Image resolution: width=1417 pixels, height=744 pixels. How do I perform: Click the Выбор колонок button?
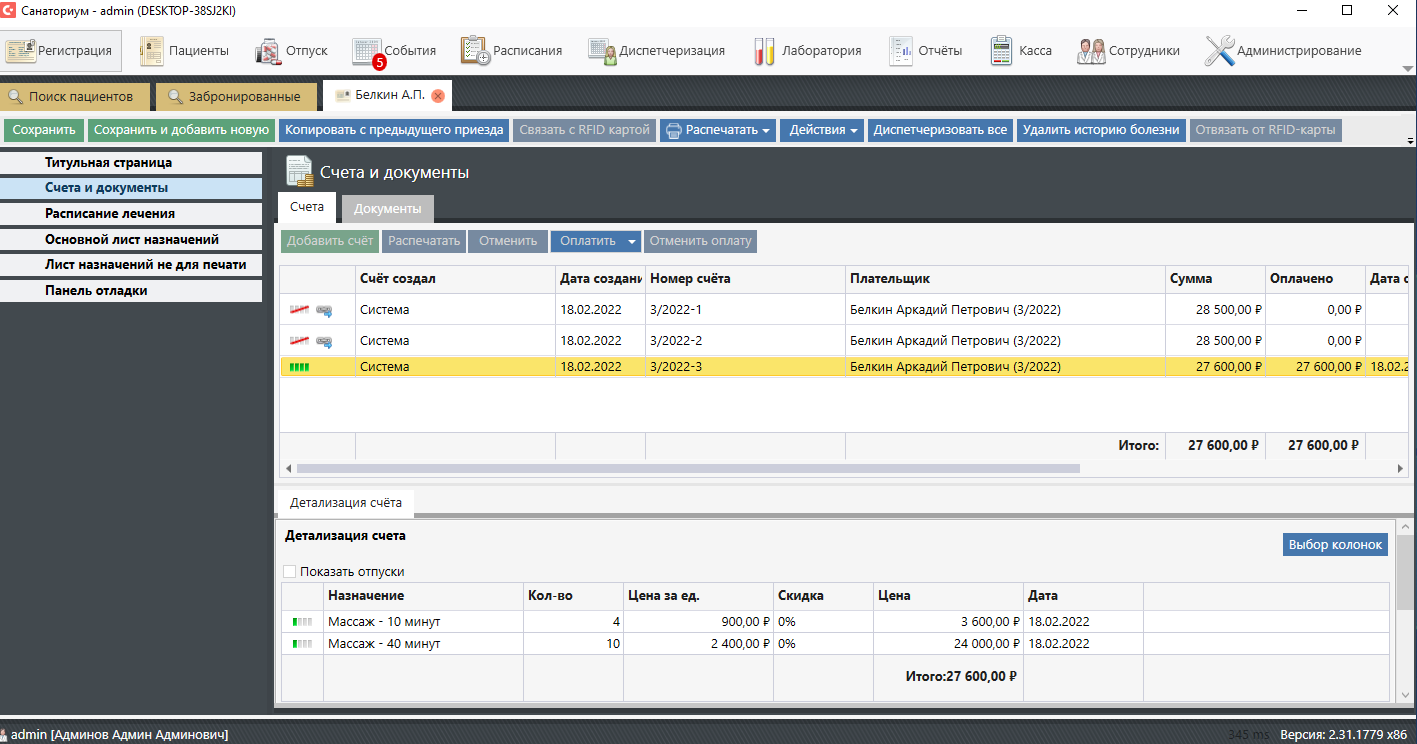1335,544
